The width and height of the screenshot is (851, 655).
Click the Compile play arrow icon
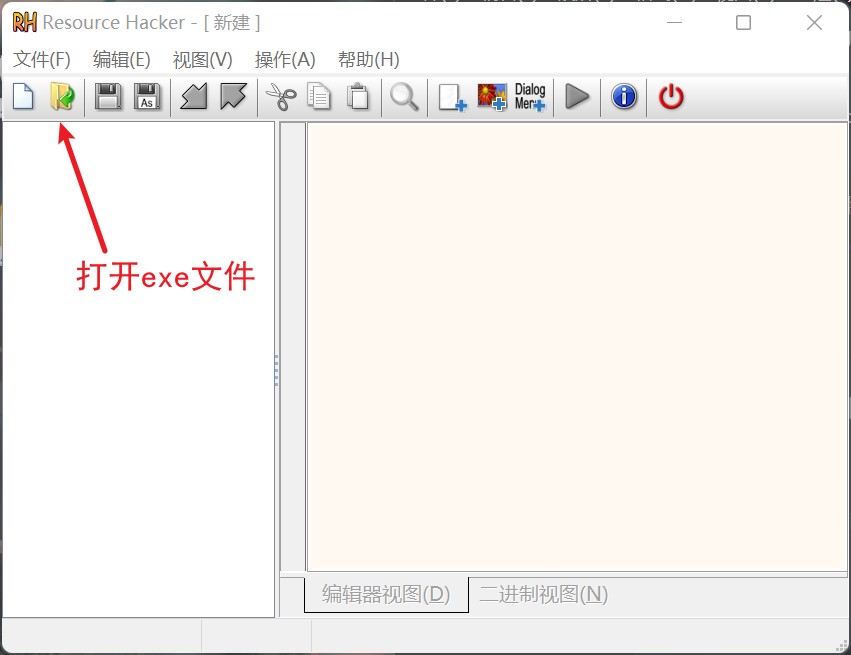click(x=577, y=97)
